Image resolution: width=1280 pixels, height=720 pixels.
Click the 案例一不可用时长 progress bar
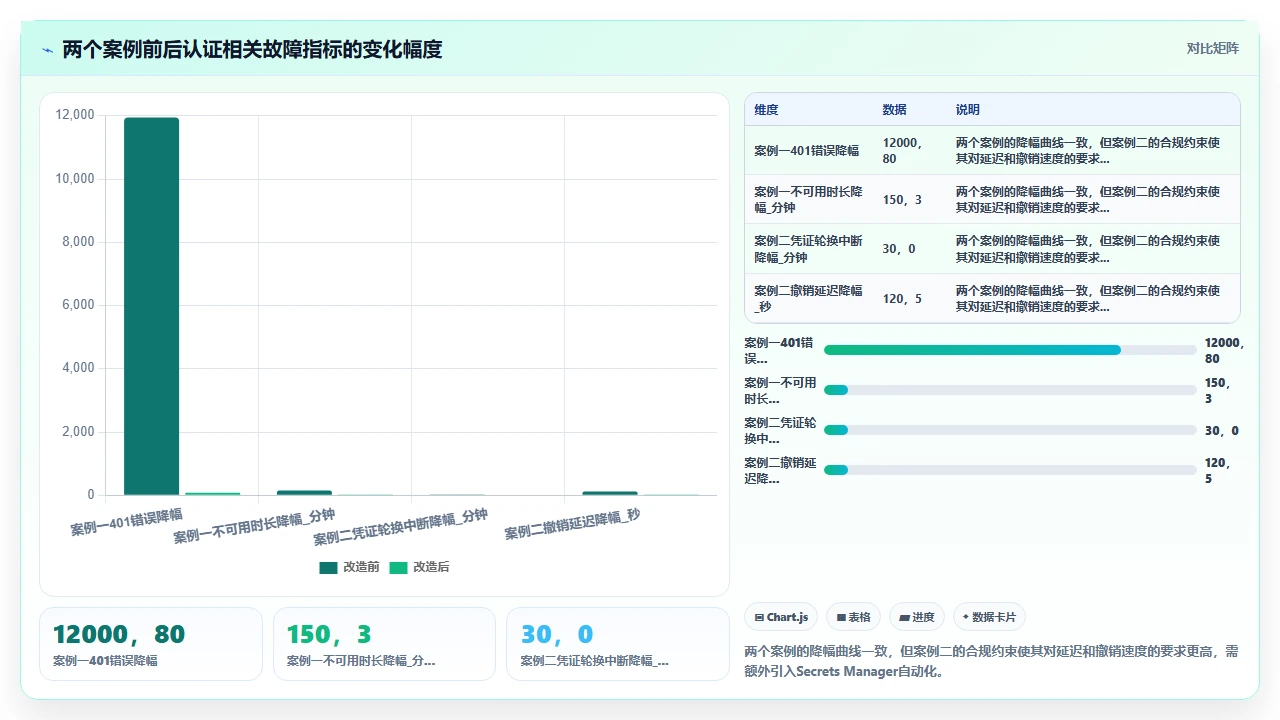tap(1010, 390)
